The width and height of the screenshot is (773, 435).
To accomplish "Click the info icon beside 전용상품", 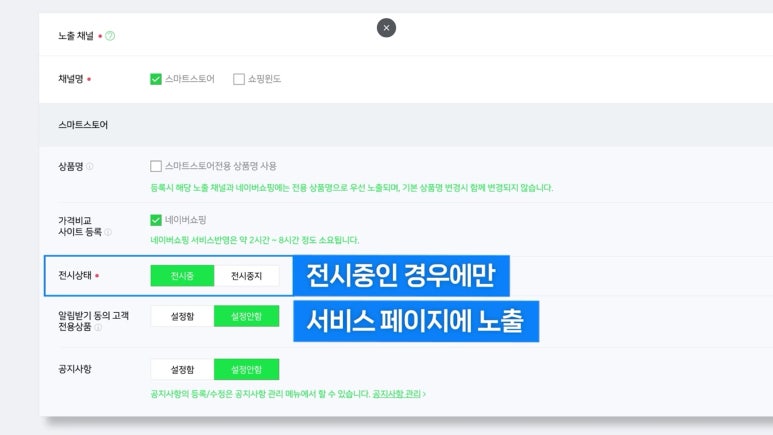I will 99,327.
